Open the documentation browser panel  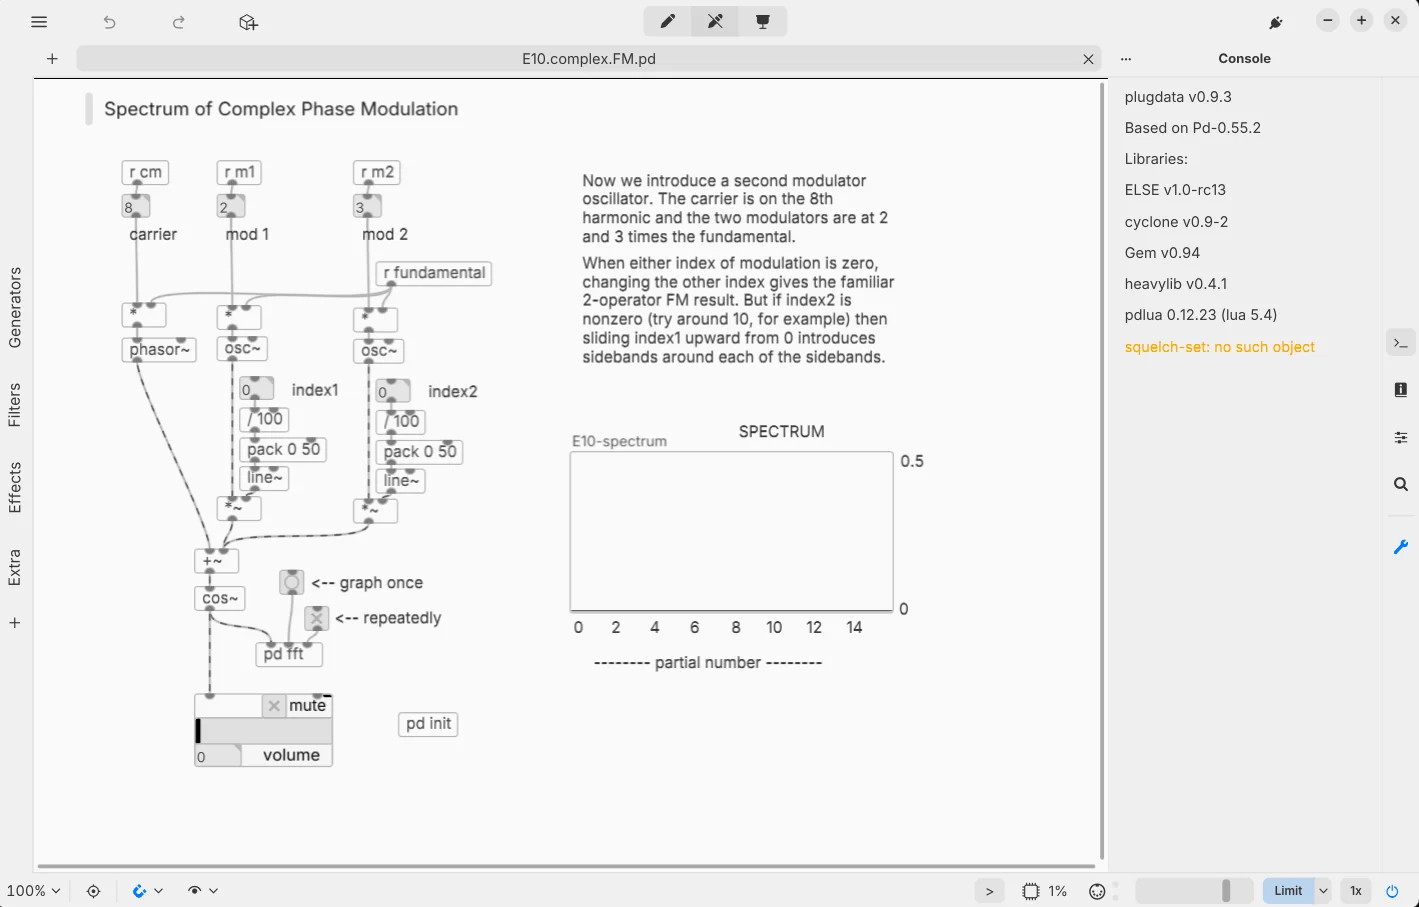click(1401, 389)
